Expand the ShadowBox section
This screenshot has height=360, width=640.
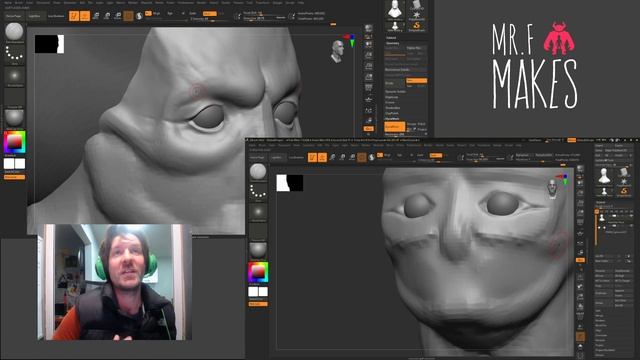(393, 108)
